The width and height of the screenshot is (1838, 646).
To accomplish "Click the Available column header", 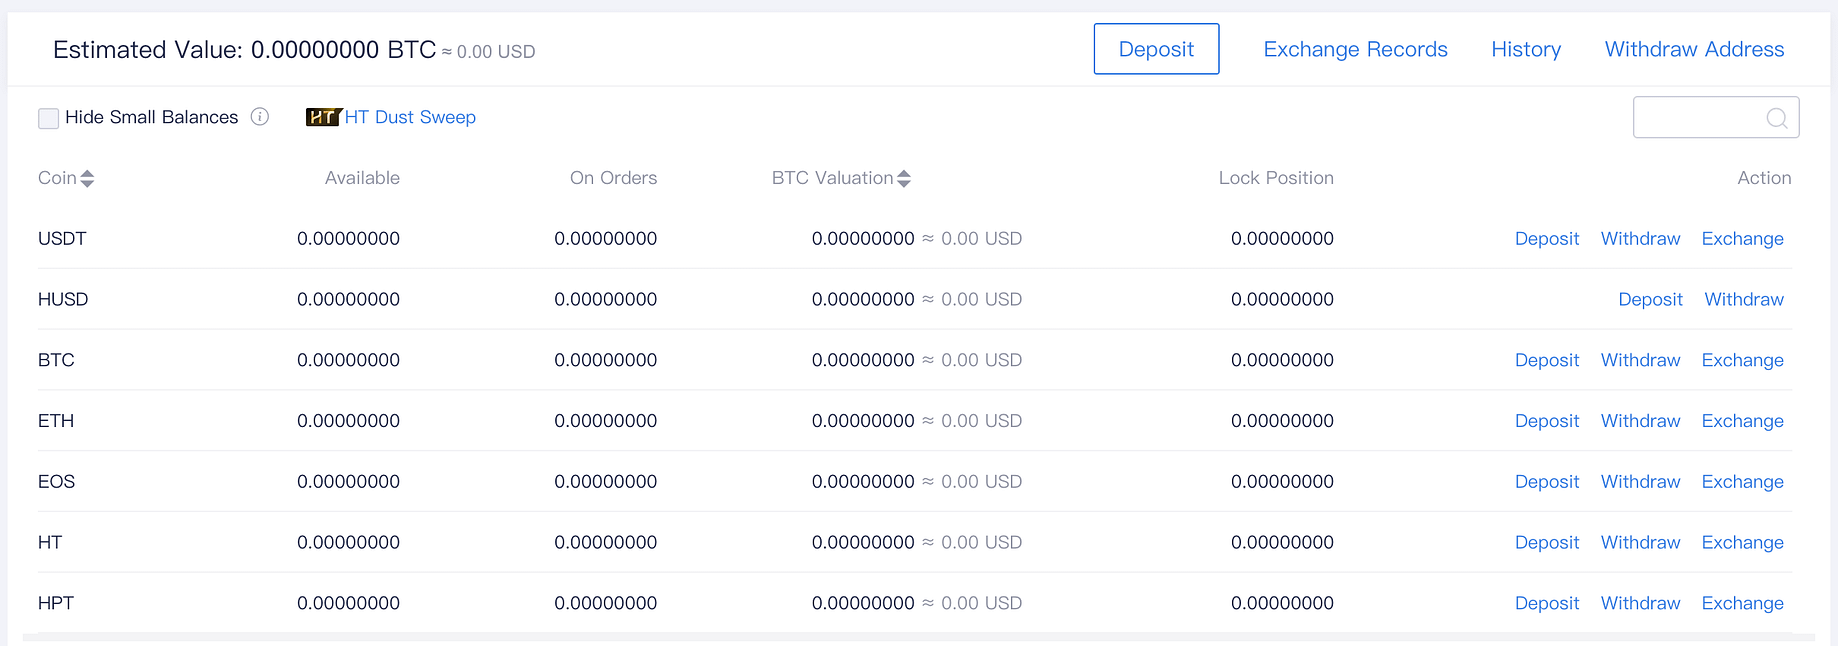I will 362,178.
